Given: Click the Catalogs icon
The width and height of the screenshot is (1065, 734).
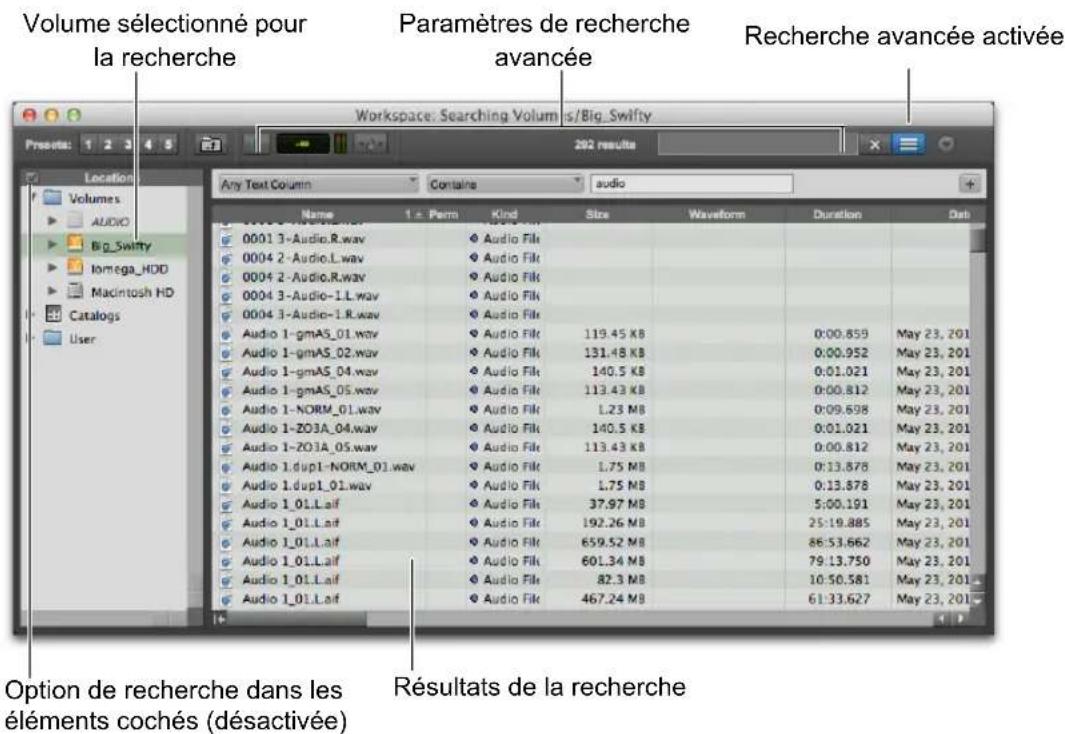Looking at the screenshot, I should 53,314.
